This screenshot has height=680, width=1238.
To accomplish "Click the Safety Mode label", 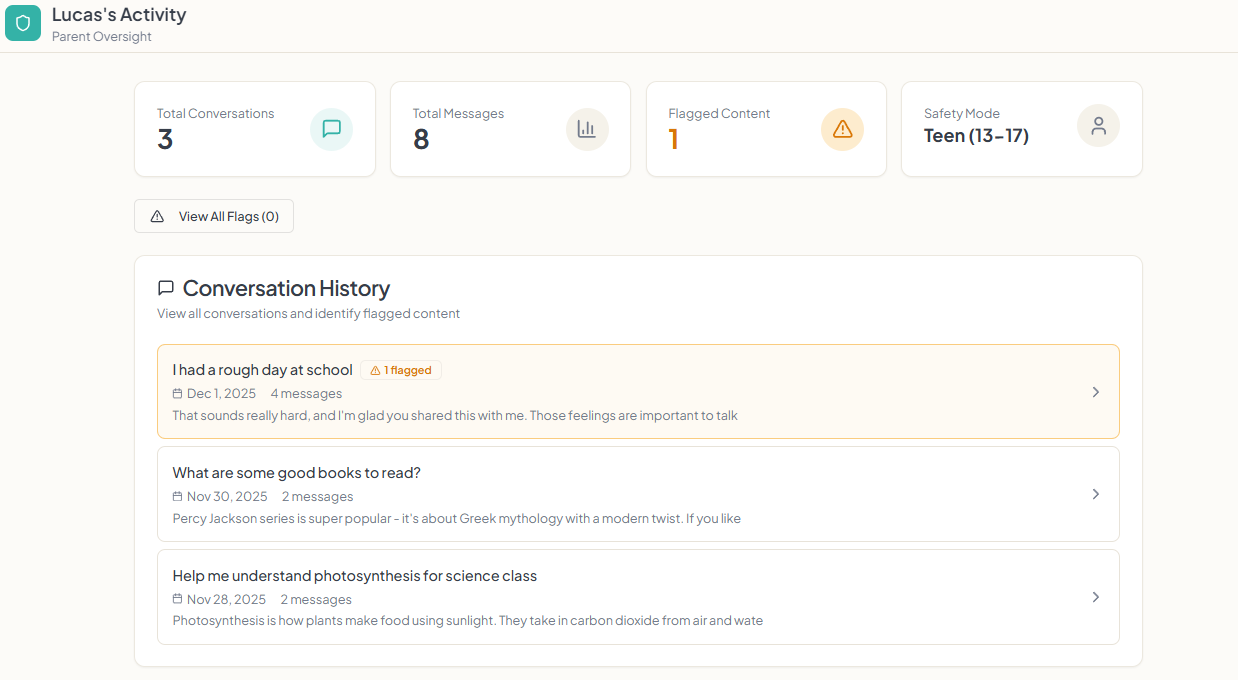I will pyautogui.click(x=962, y=114).
